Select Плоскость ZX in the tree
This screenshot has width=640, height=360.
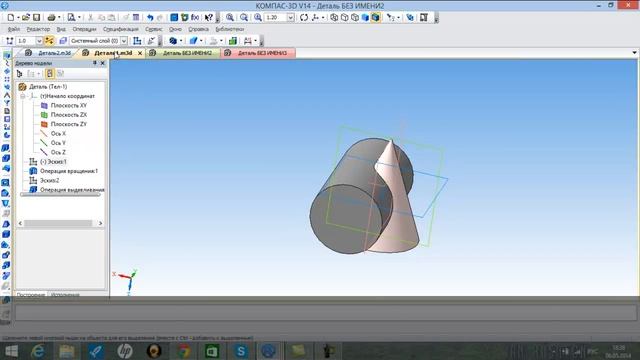click(69, 115)
